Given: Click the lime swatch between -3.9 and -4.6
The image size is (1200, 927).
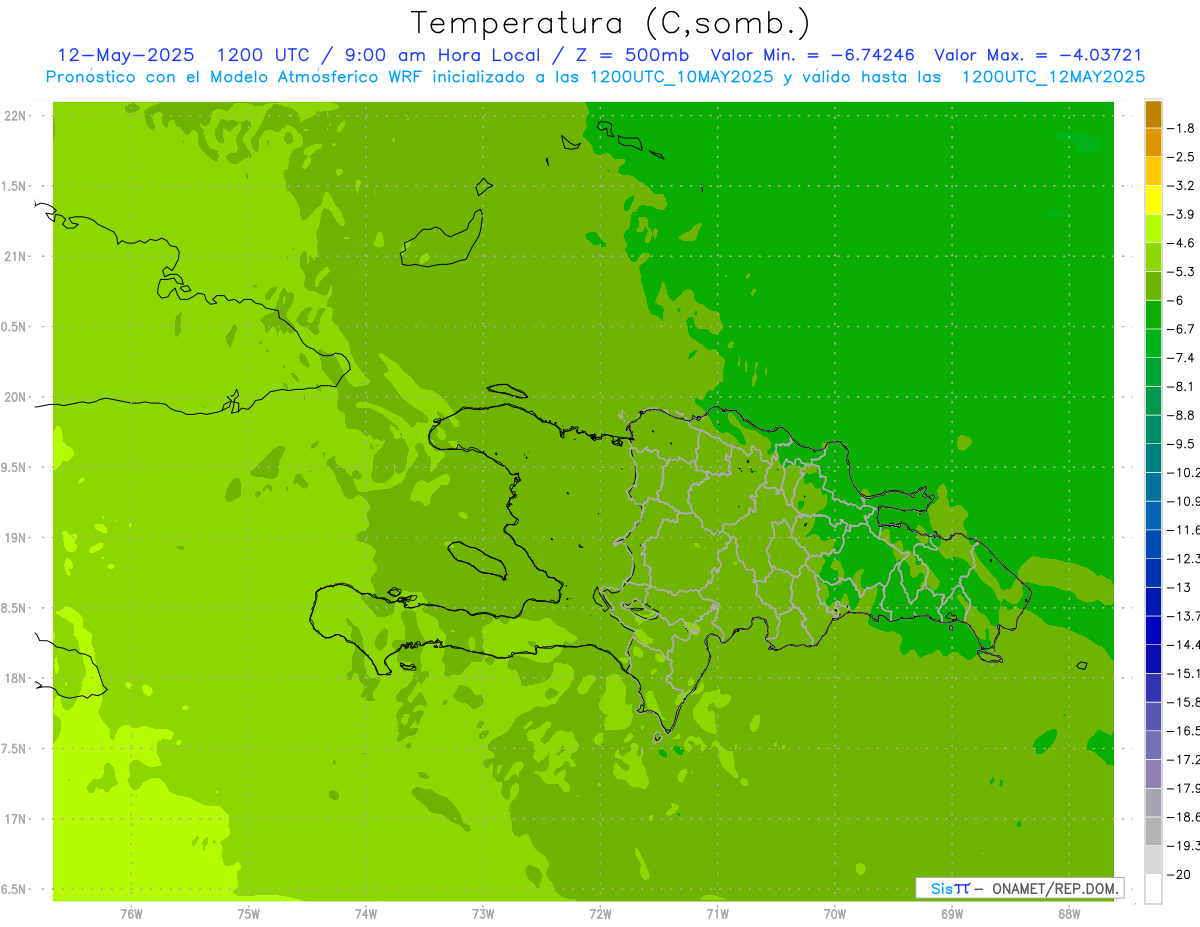Looking at the screenshot, I should click(1153, 228).
